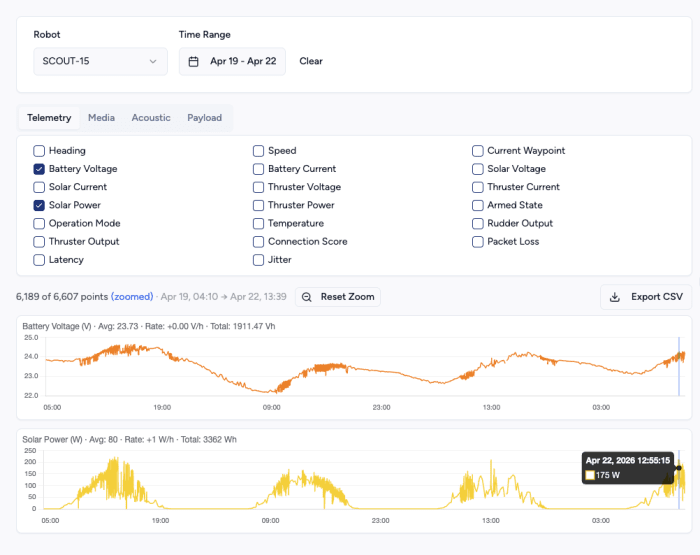700x555 pixels.
Task: Click the chevron in the SCOUT-15 dropdown
Action: coord(153,61)
